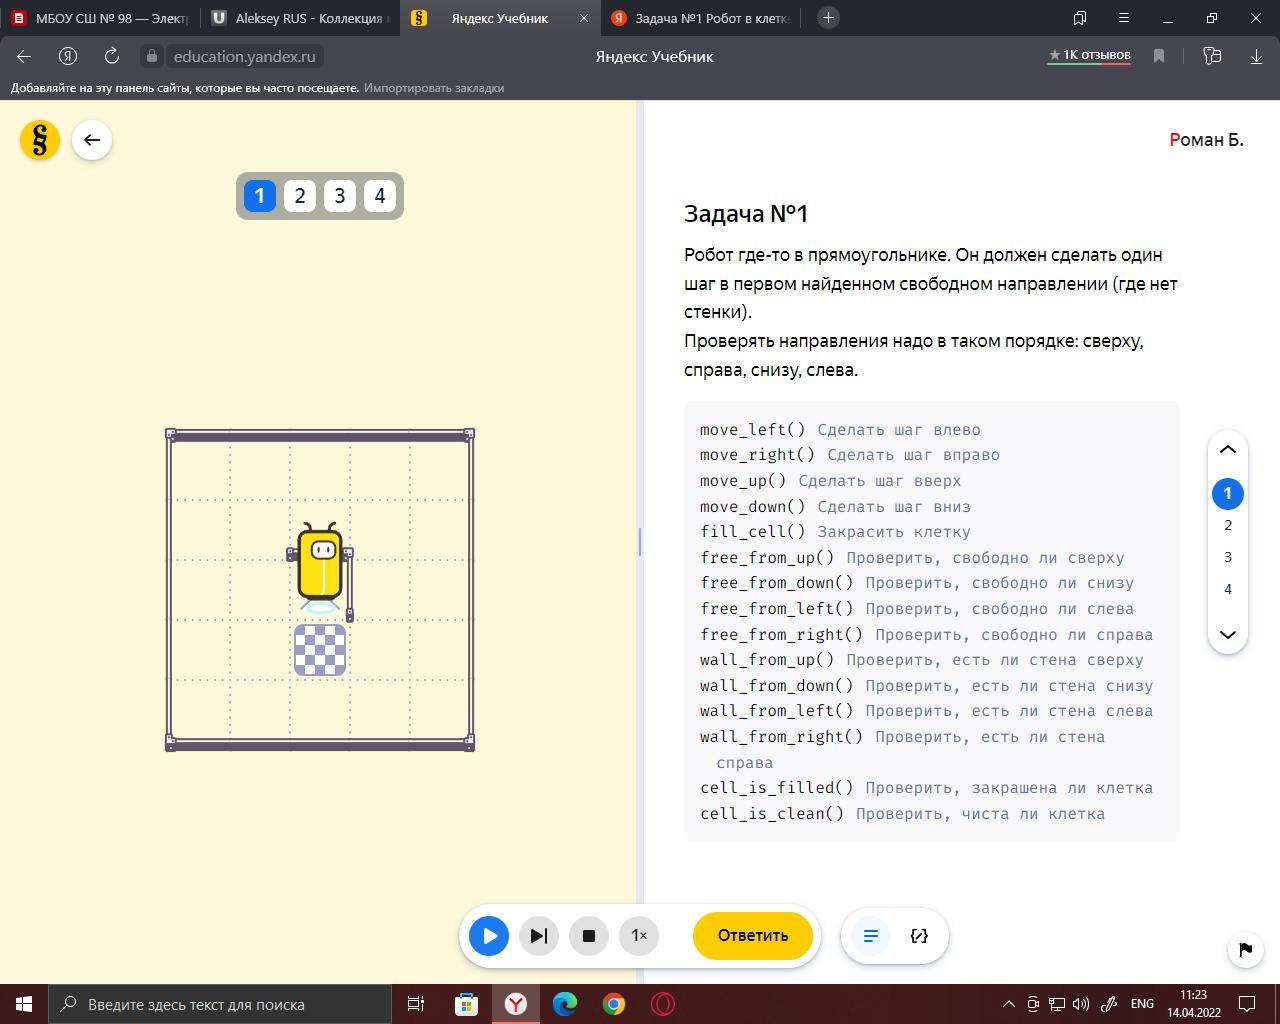Switch to curly-brace code mode
The height and width of the screenshot is (1024, 1280).
point(919,936)
